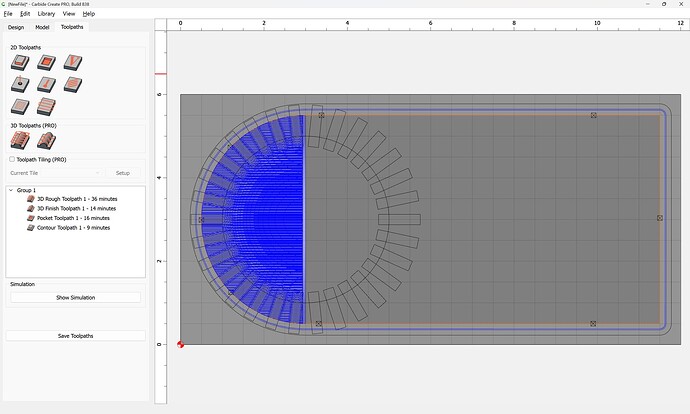Enable the Toolpath Tiling (PRO) checkbox
690x414 pixels.
(12, 159)
